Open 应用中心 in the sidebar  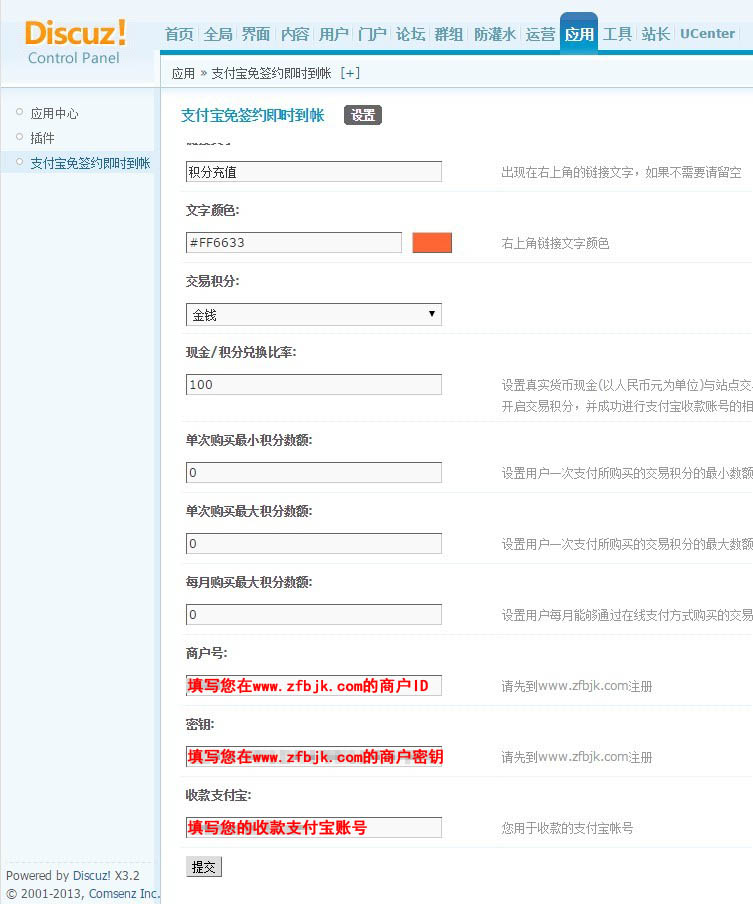pyautogui.click(x=54, y=113)
